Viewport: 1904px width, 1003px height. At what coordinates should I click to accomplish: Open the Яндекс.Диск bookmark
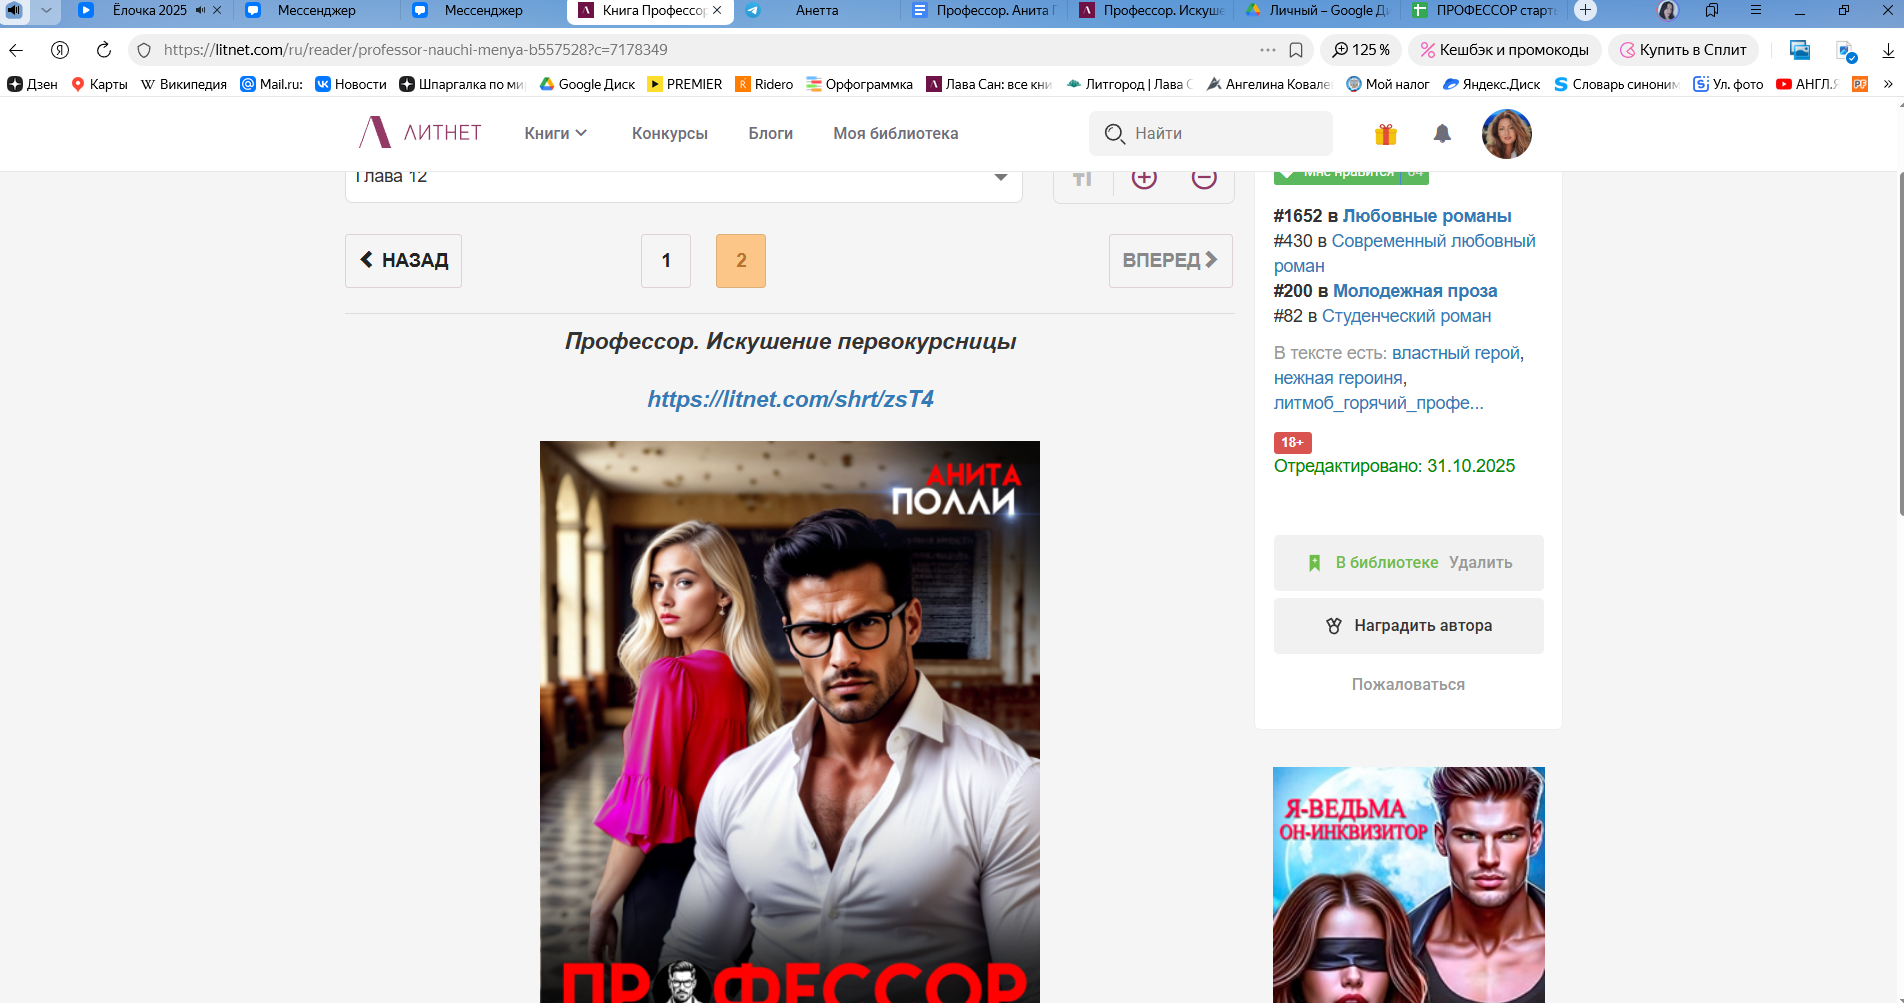click(x=1491, y=84)
